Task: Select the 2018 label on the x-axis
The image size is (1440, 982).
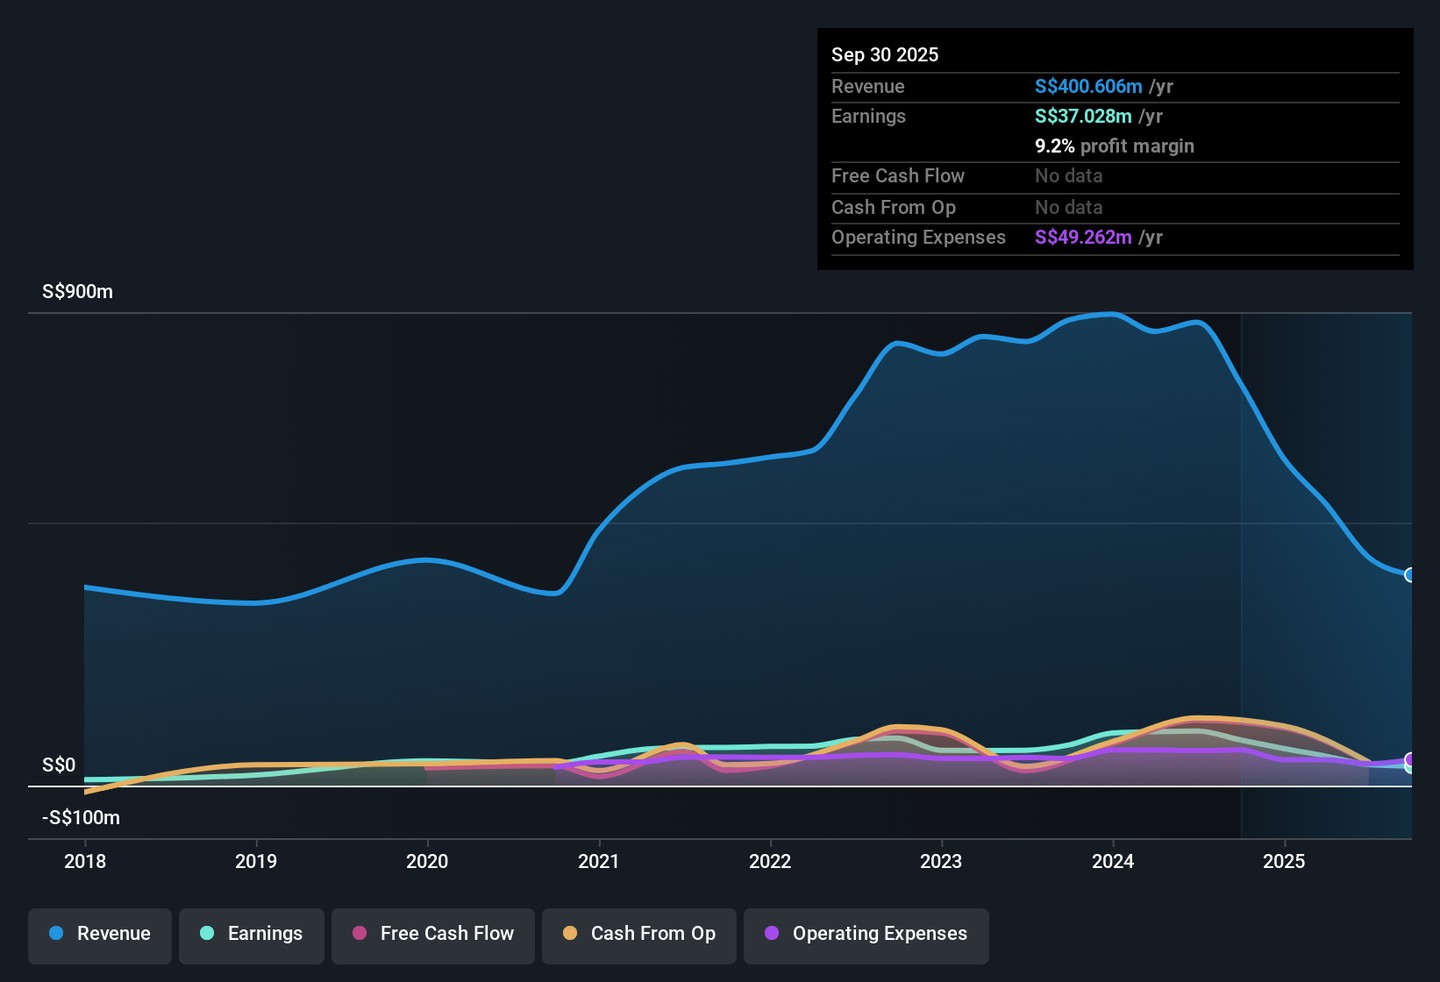Action: click(85, 861)
